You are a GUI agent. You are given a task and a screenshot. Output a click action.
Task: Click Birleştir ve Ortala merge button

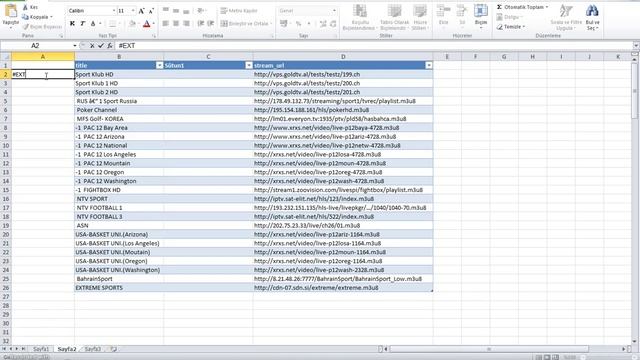246,24
